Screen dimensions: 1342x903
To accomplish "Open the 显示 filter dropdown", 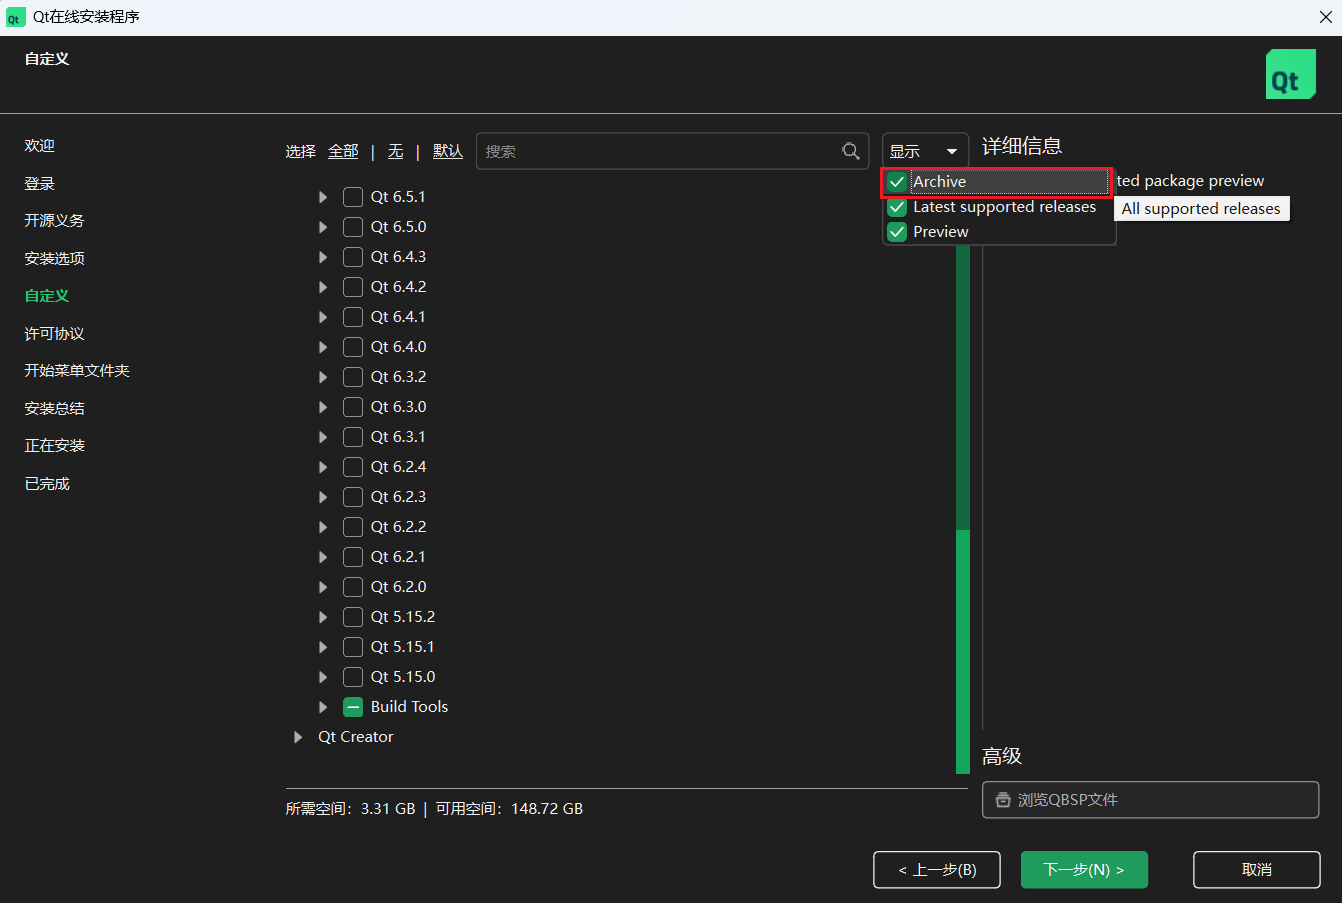I will pos(924,151).
